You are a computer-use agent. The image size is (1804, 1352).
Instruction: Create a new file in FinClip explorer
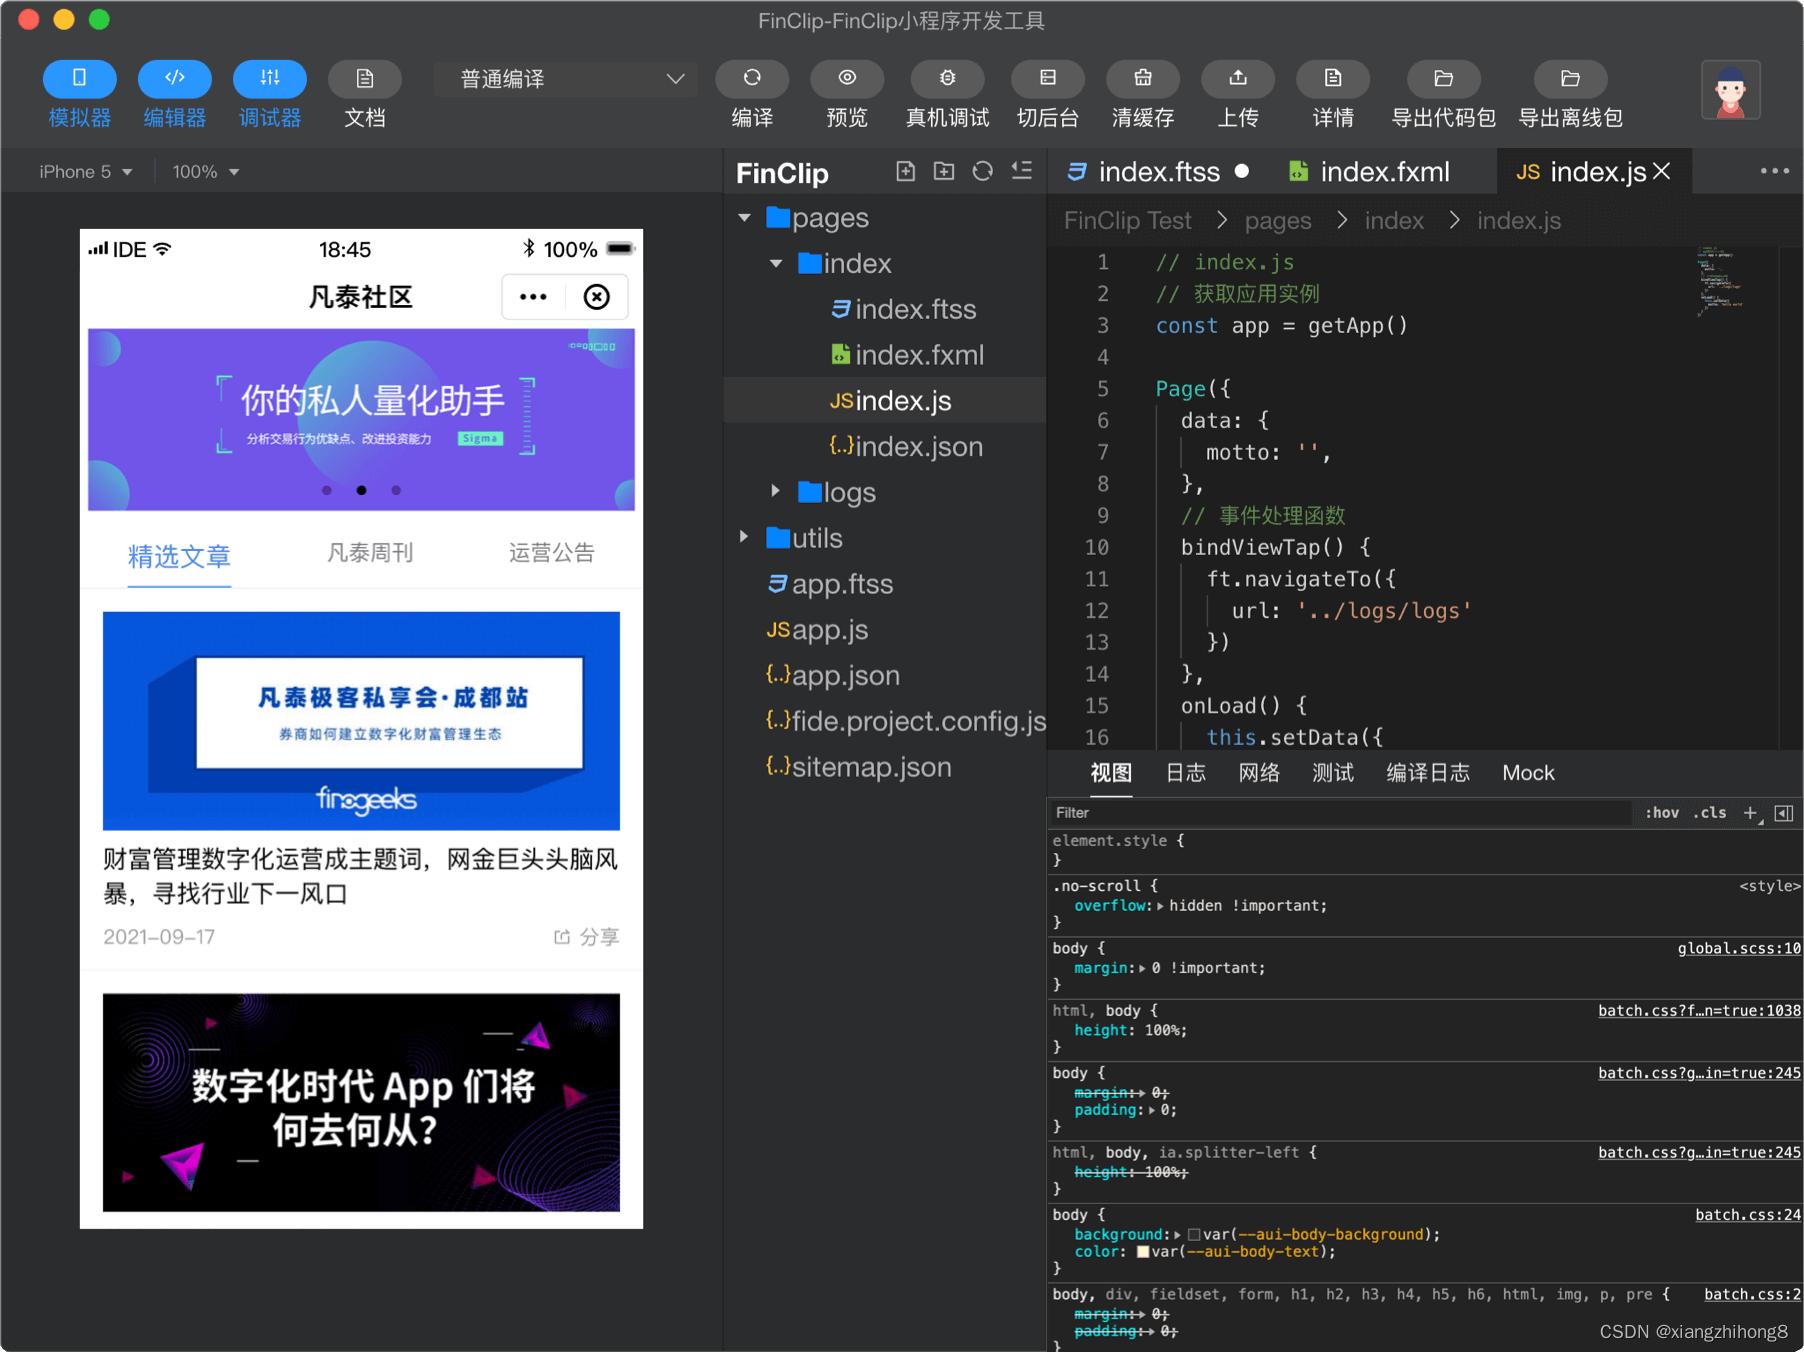click(x=905, y=171)
